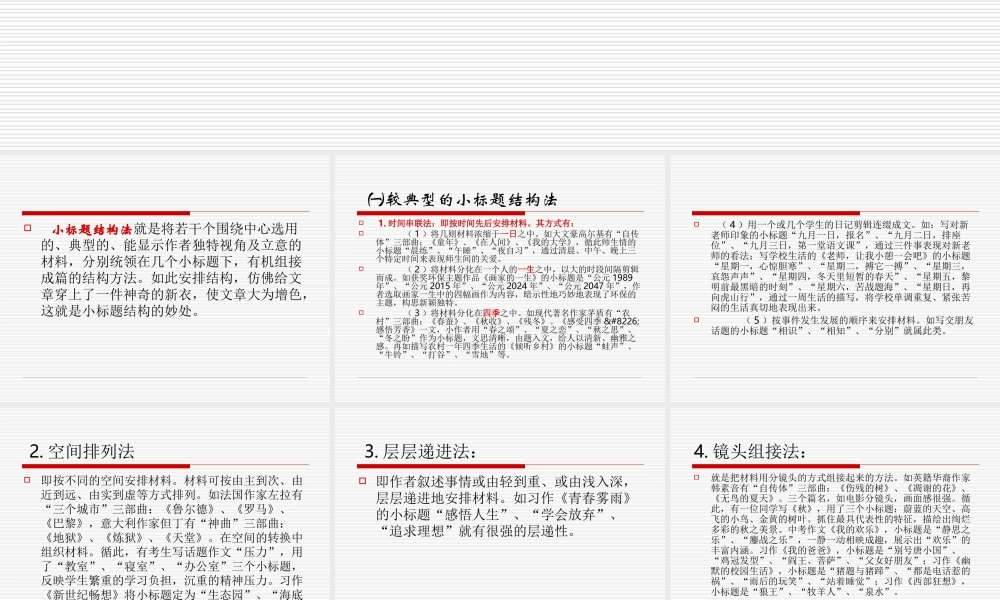Select the paragraph starting （3）将材料分化在四季之中

(x=508, y=333)
